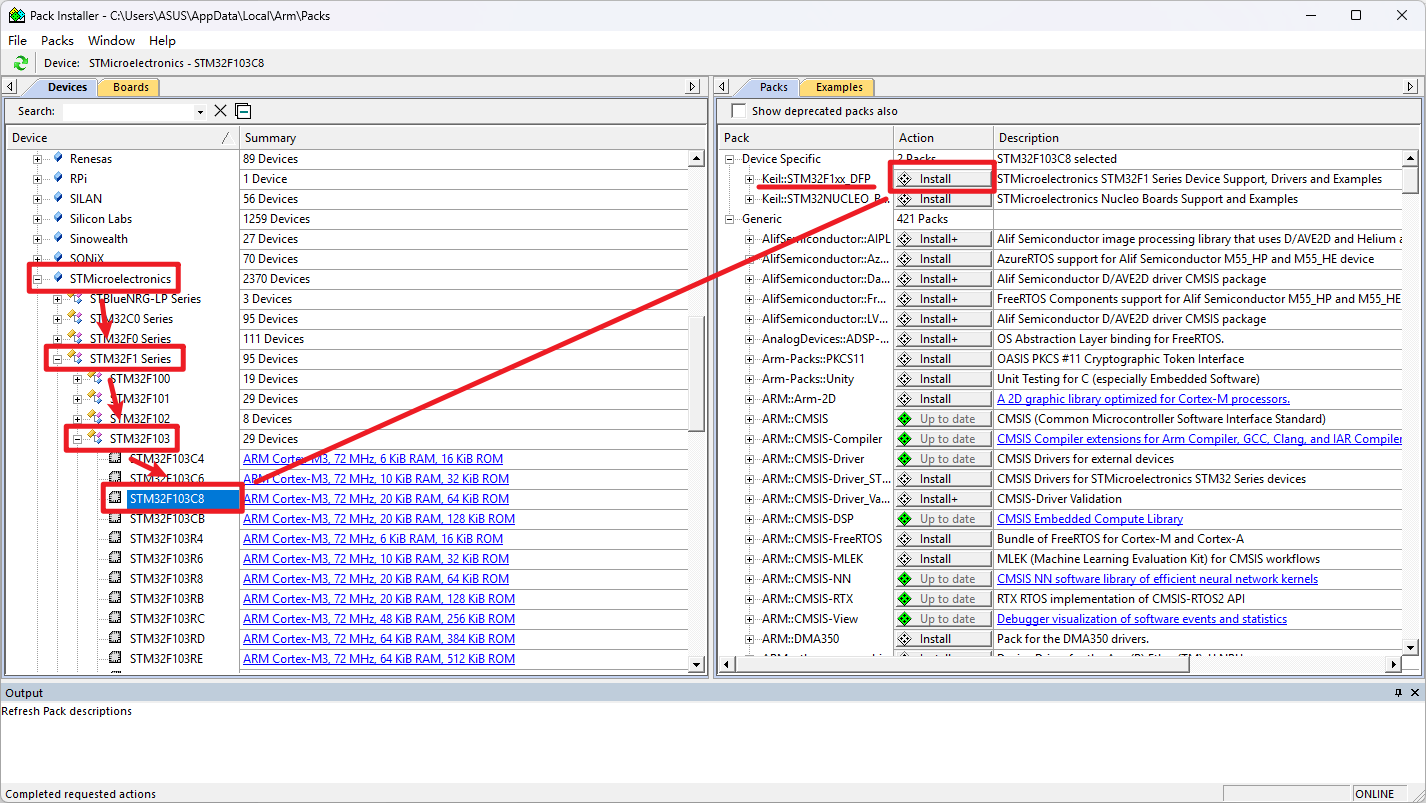Click the Renesas vendor diamond icon
The width and height of the screenshot is (1426, 803).
(58, 158)
